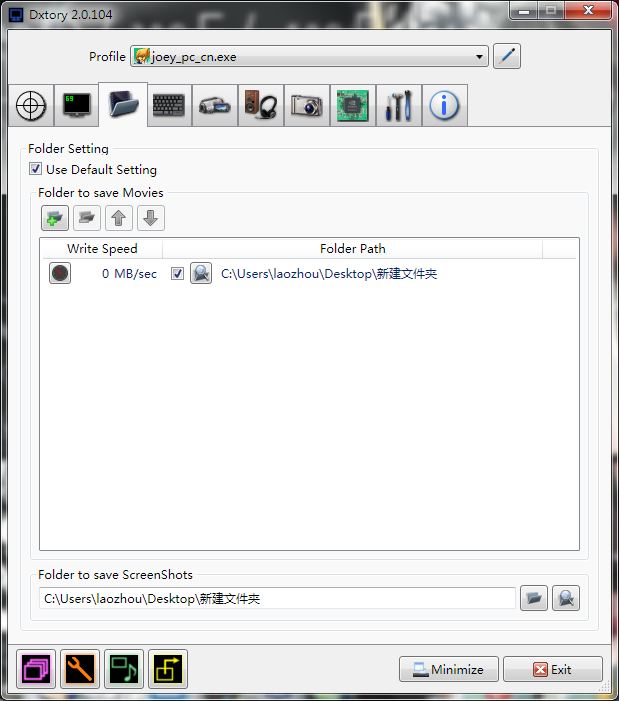The height and width of the screenshot is (701, 619).
Task: Open the Overlay settings crosshair tab
Action: click(31, 106)
